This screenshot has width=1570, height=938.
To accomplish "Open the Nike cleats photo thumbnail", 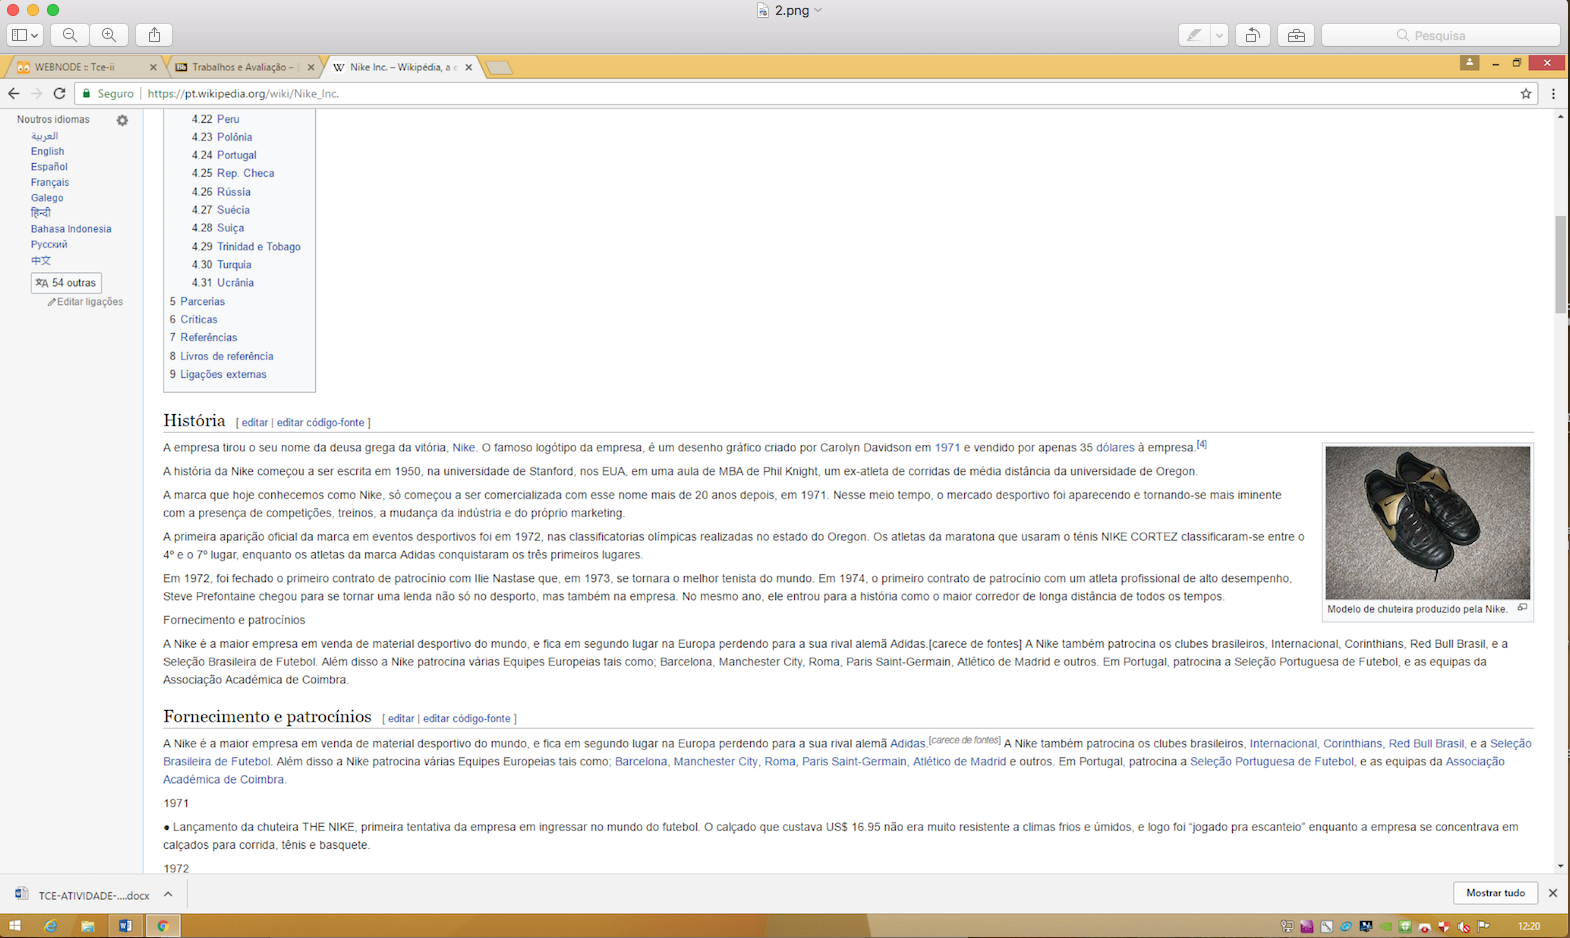I will coord(1428,523).
